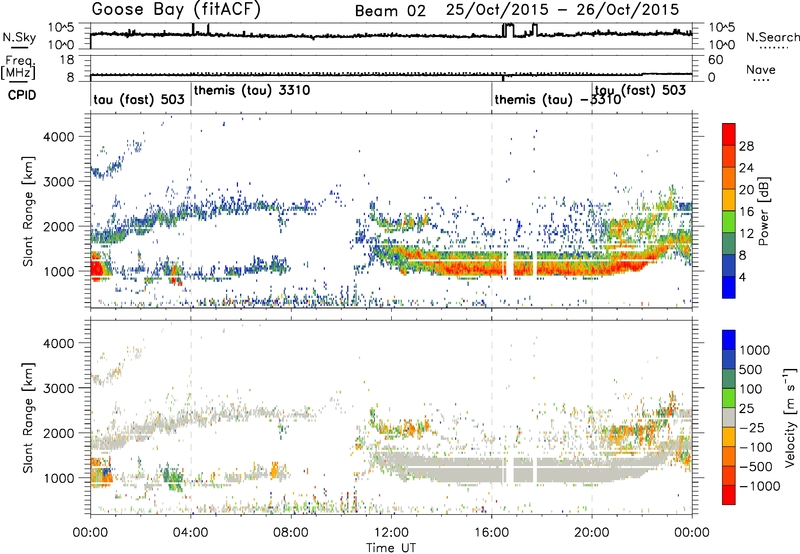Click the "4" tick on Power colorbar

743,278
